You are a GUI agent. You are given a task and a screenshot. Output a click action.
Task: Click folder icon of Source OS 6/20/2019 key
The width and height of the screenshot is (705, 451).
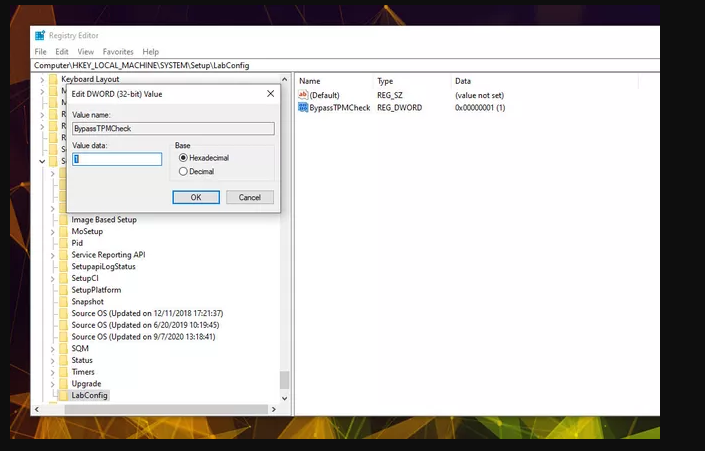click(64, 325)
